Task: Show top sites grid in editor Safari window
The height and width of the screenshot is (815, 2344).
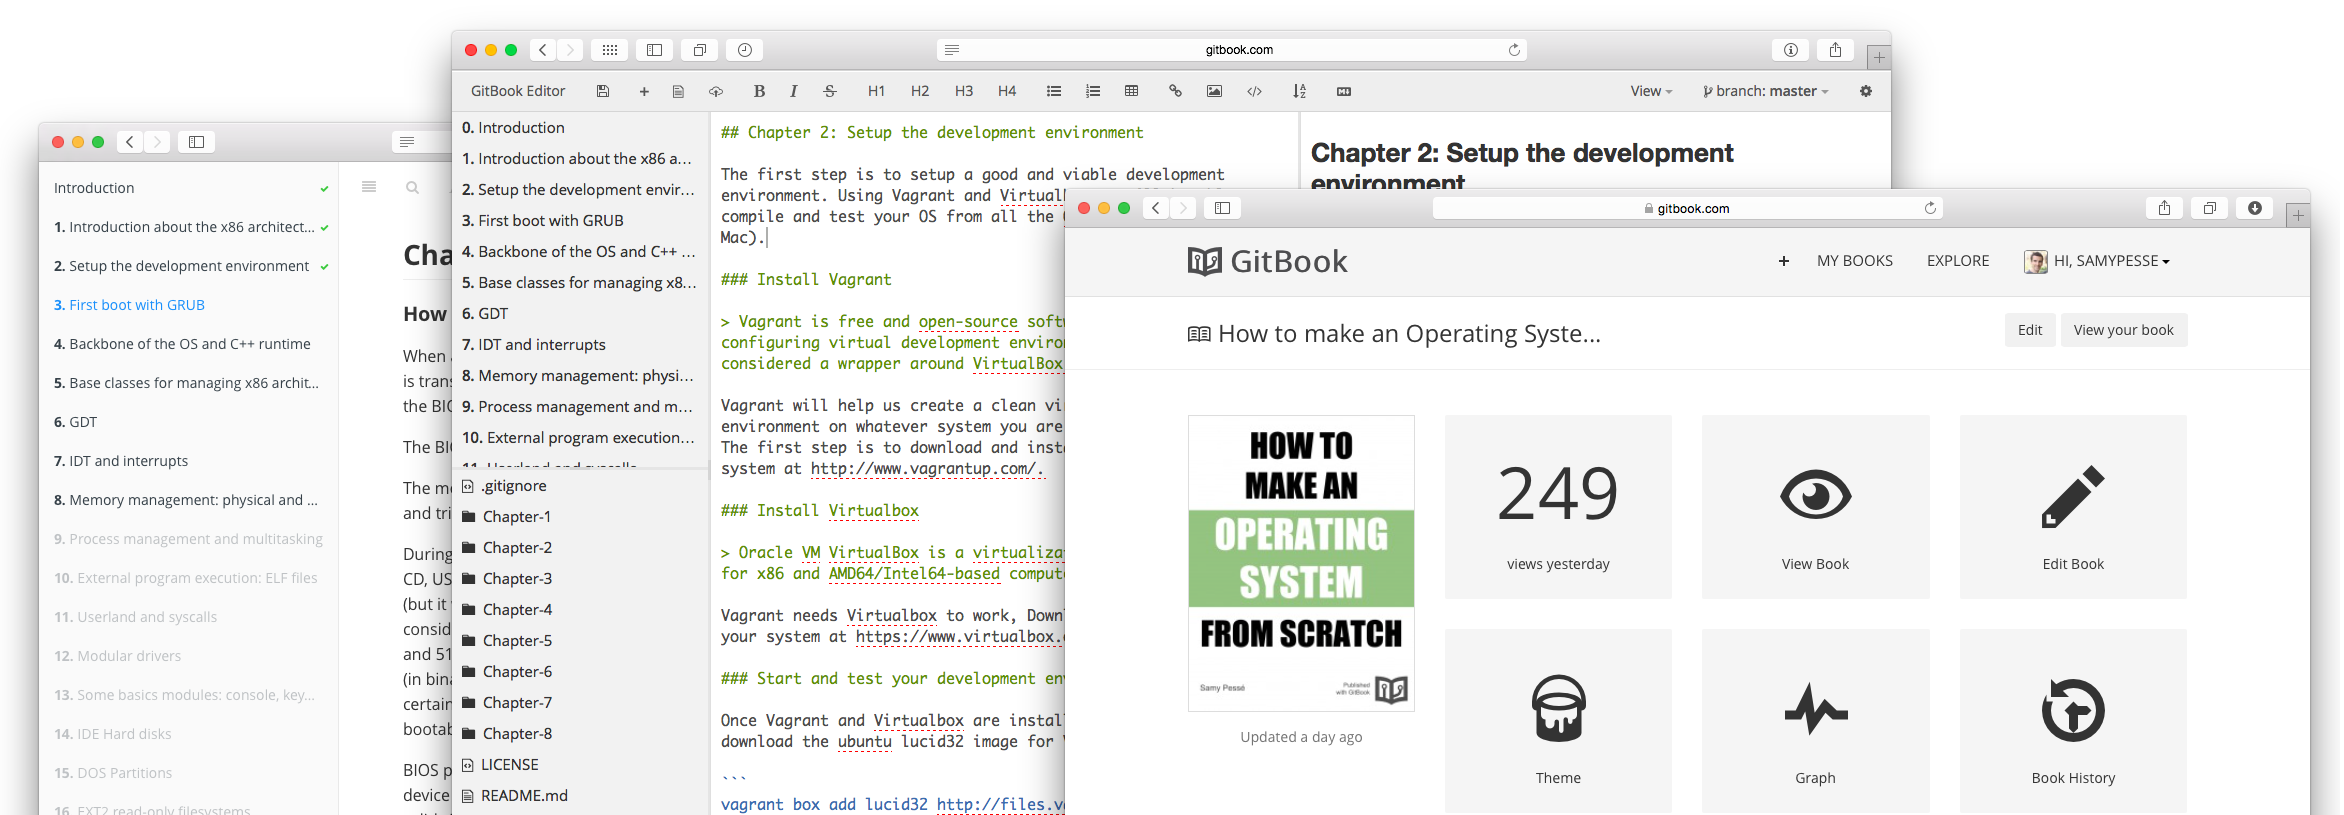Action: (610, 50)
